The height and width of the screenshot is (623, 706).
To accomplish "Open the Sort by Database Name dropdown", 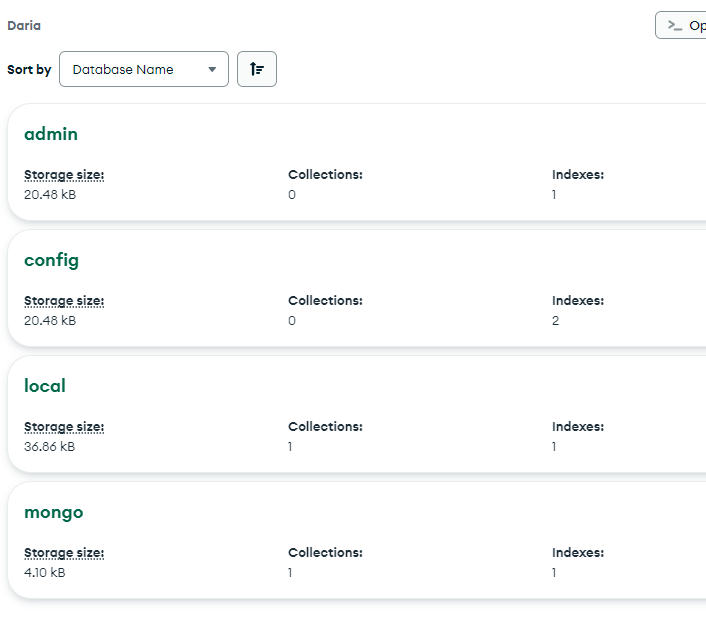I will pos(143,69).
